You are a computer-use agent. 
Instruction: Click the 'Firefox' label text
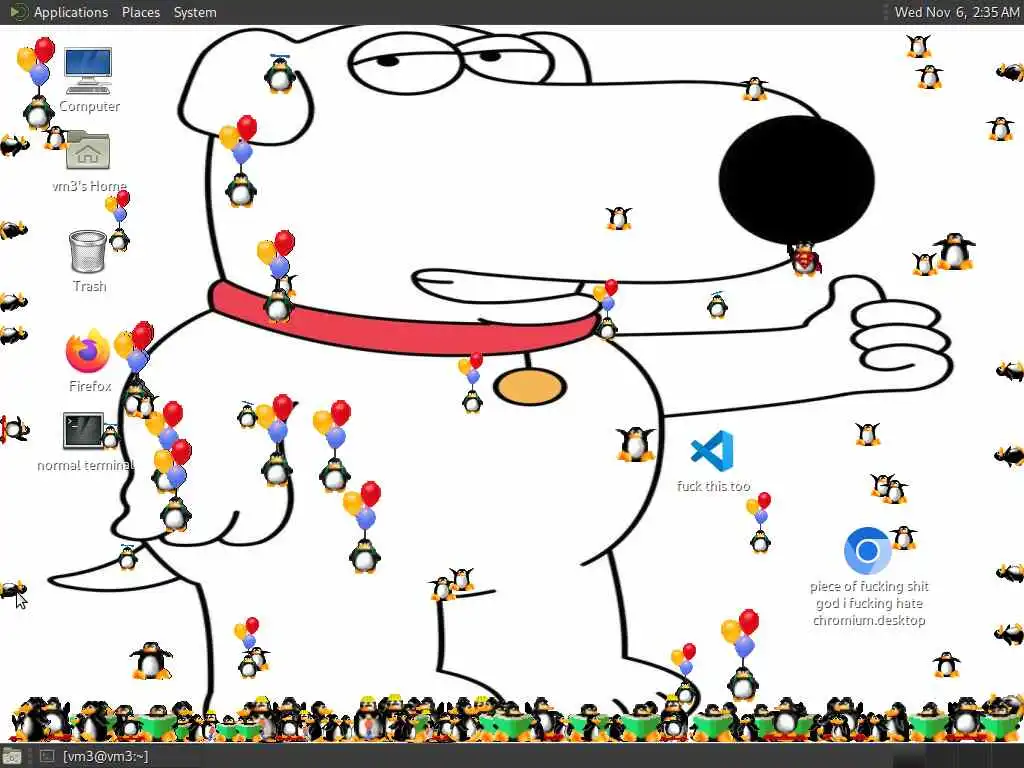(90, 386)
